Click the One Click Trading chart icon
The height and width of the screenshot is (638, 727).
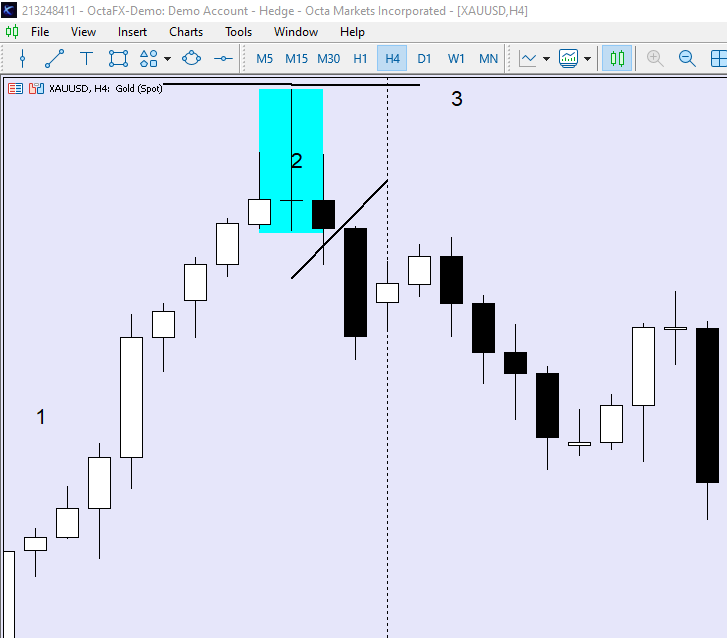(x=36, y=89)
